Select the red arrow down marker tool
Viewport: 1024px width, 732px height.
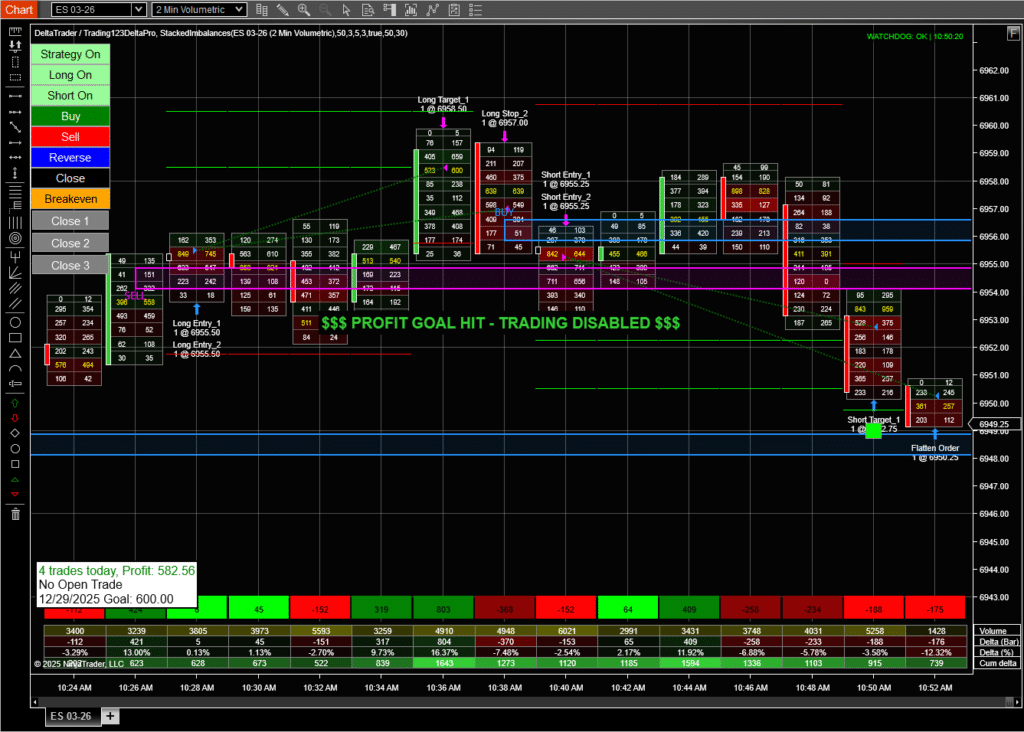click(15, 417)
